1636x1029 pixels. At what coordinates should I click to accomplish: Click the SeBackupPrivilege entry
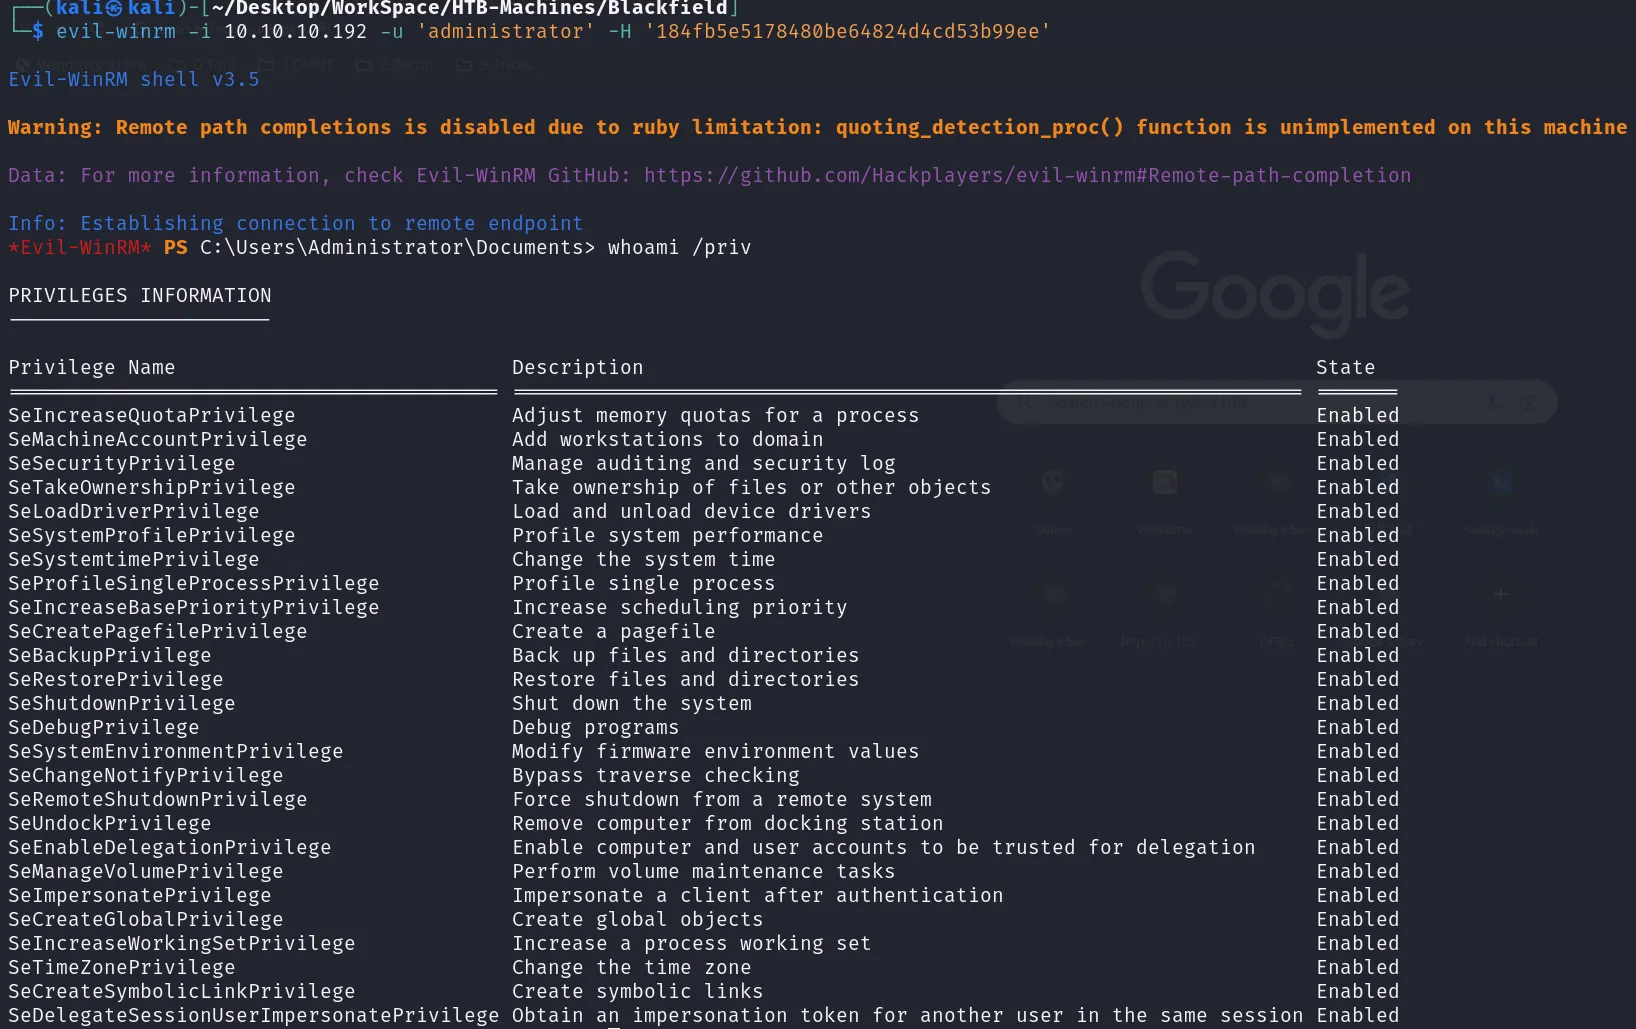110,656
